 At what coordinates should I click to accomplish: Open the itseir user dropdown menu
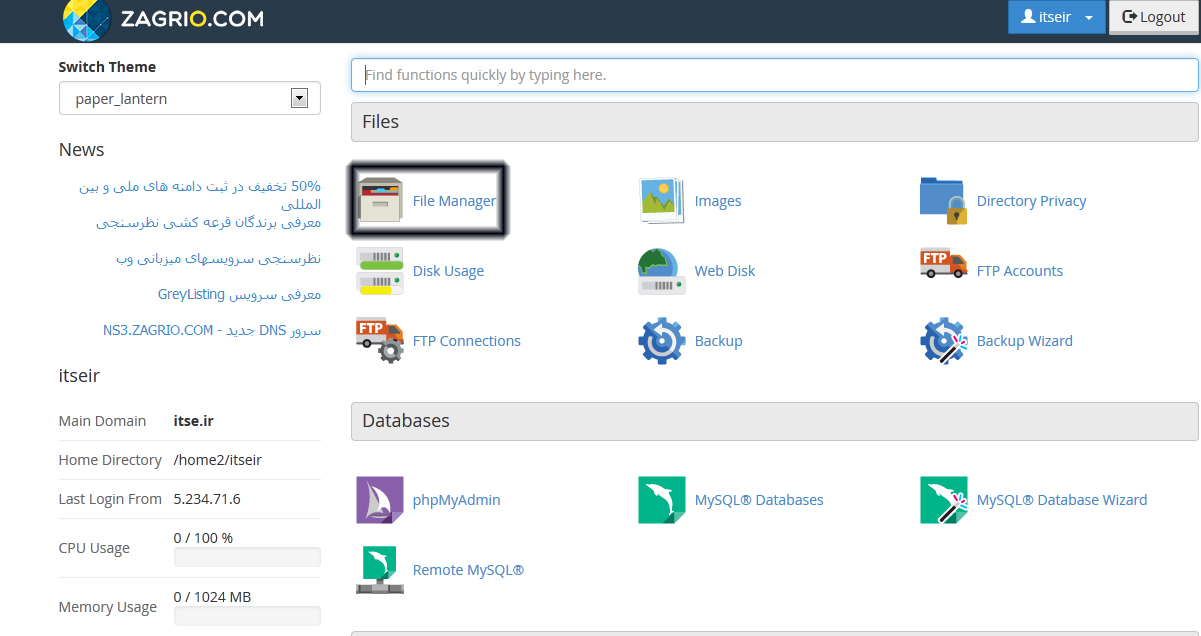tap(1057, 17)
